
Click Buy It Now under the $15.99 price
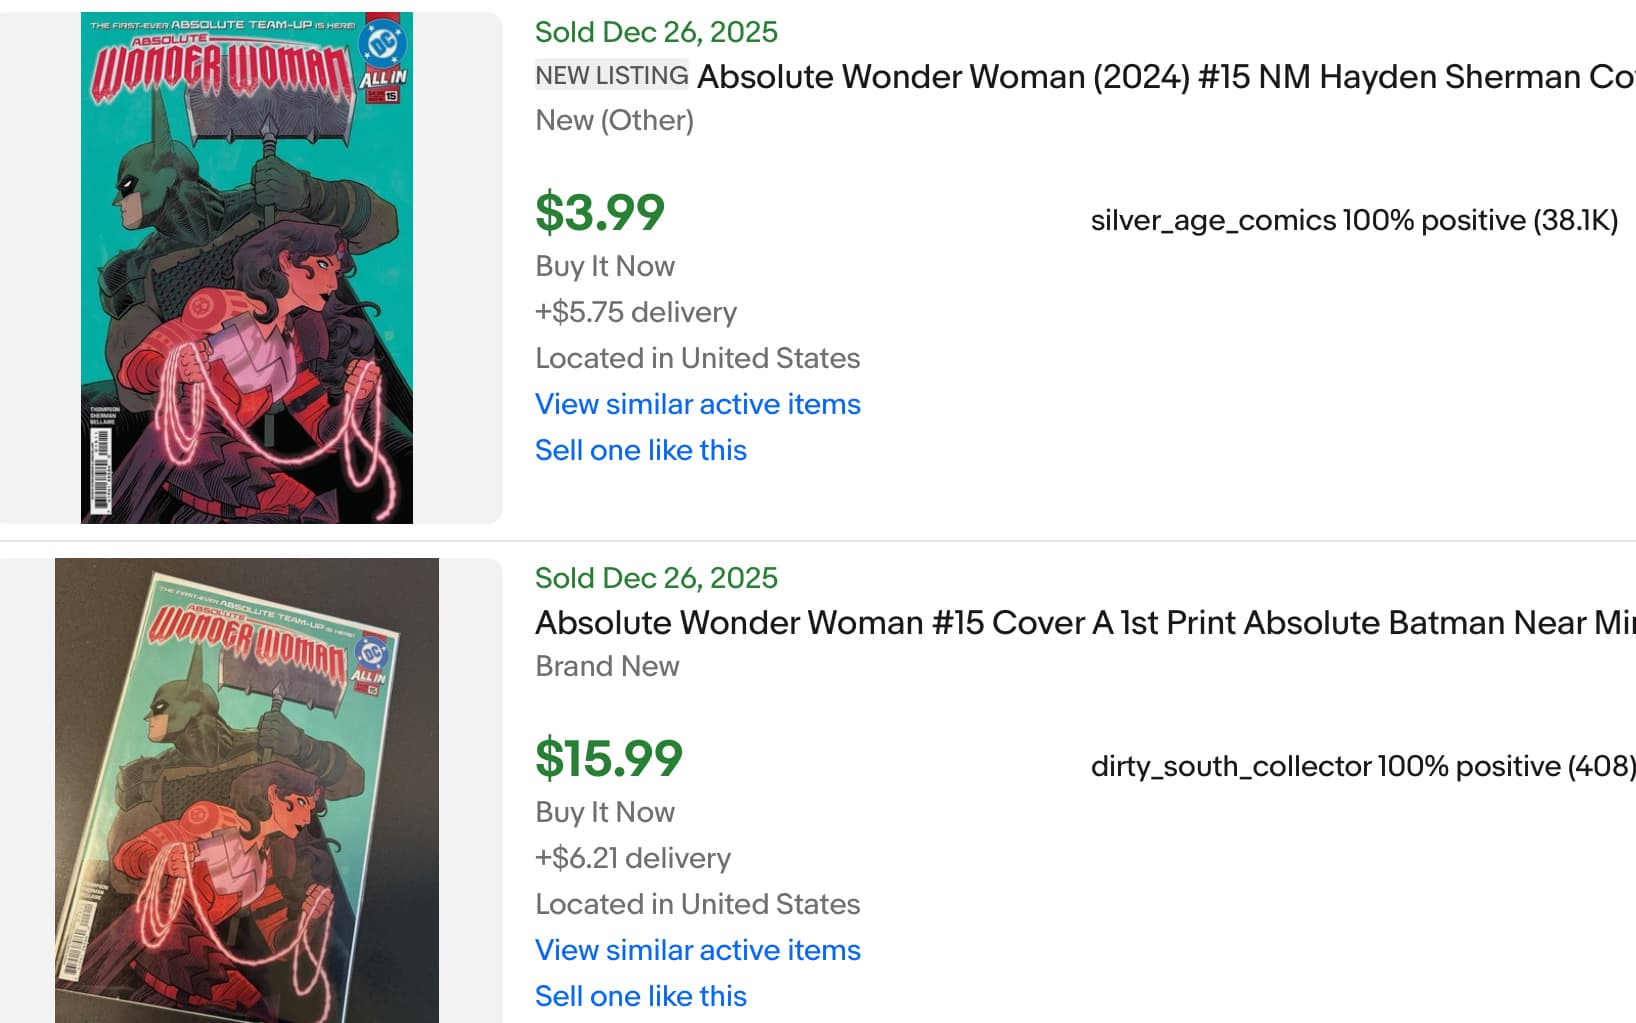604,812
